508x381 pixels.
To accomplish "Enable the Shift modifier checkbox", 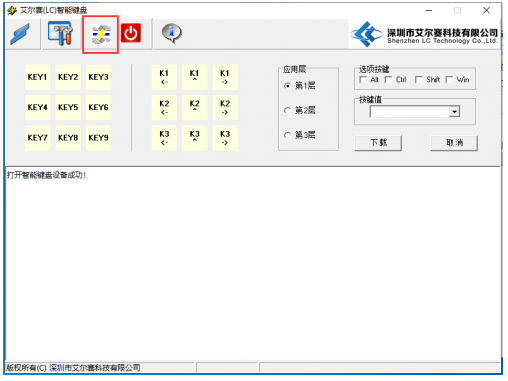I will tap(419, 80).
